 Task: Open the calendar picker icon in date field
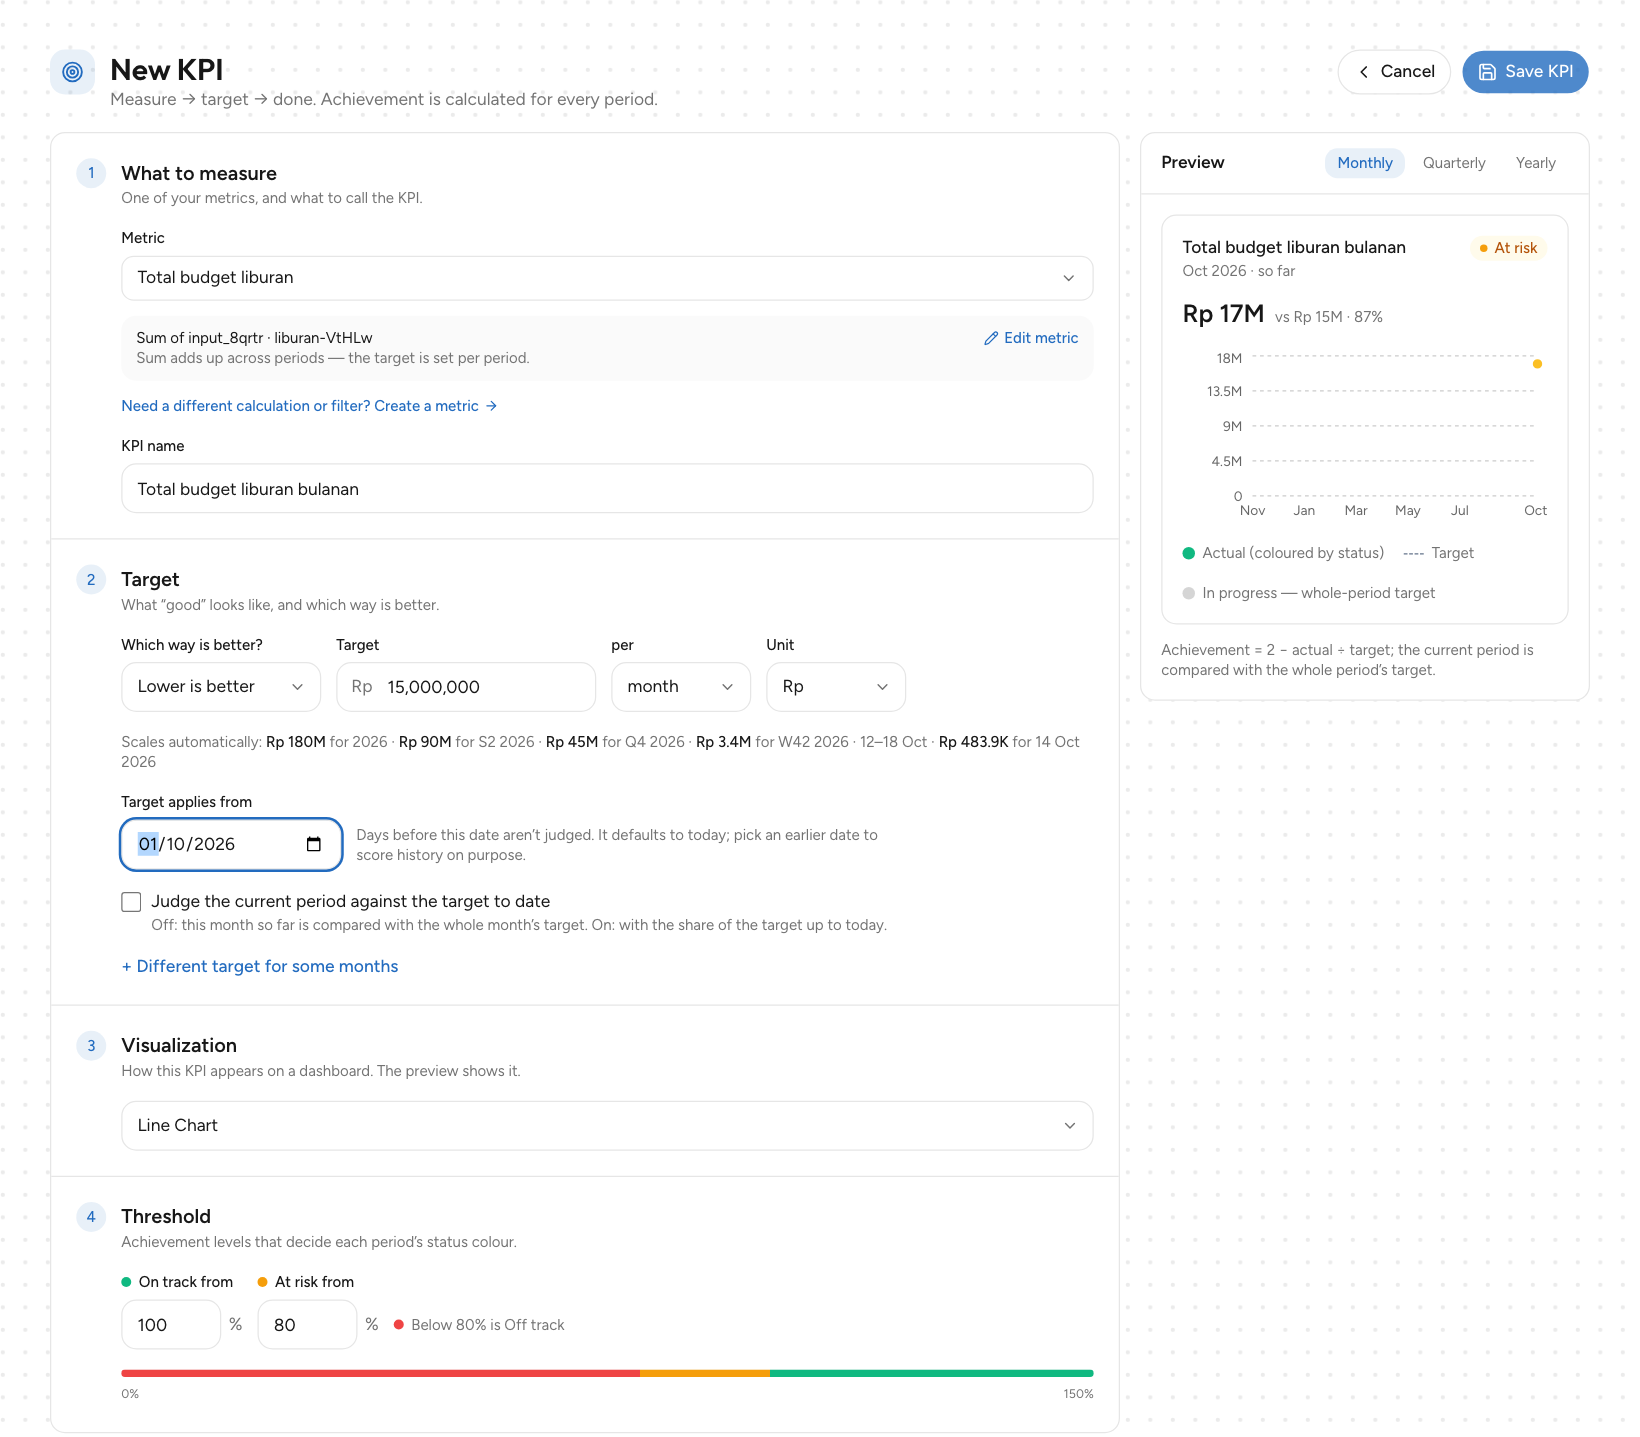point(314,844)
